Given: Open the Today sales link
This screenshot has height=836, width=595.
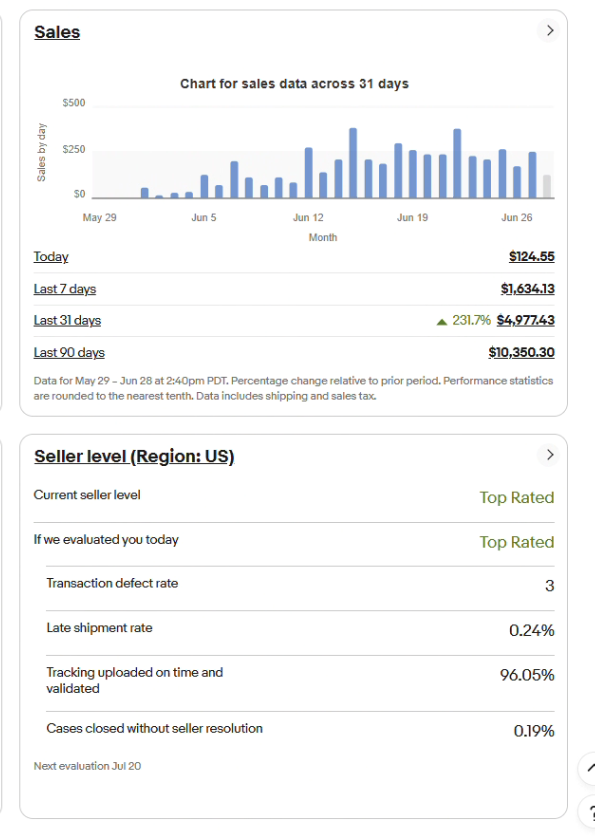Looking at the screenshot, I should (x=51, y=257).
